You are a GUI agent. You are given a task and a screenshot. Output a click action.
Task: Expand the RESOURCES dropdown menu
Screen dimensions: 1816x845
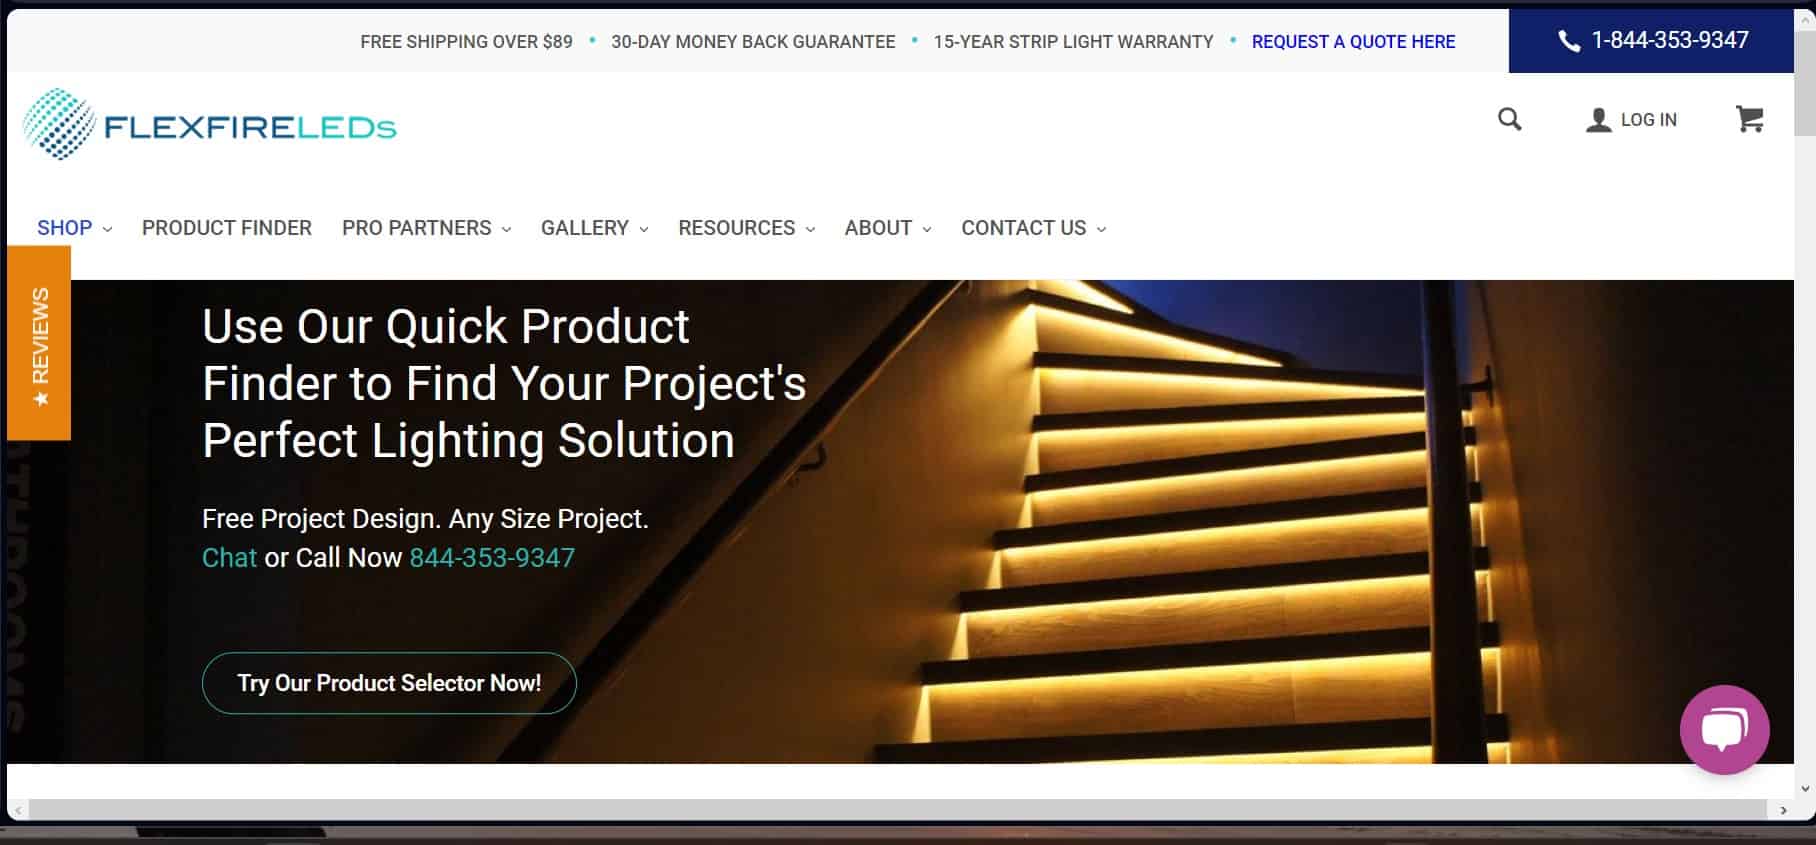coord(746,228)
